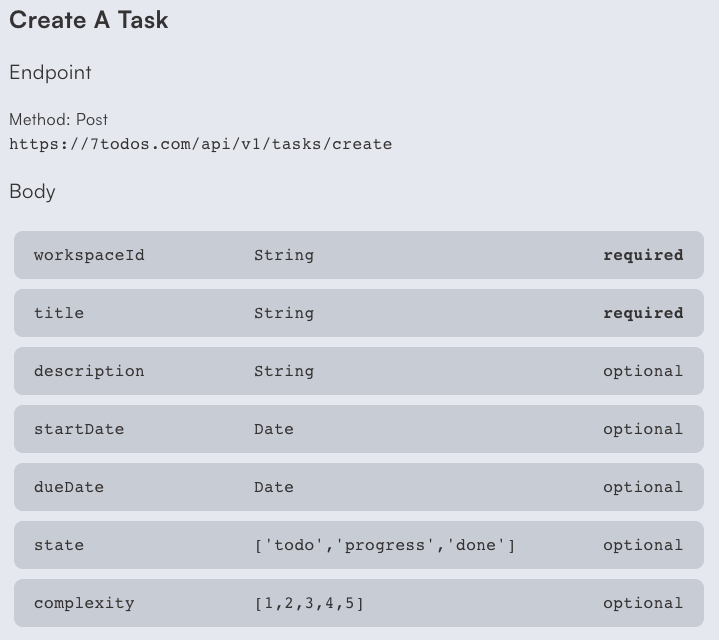
Task: Click the Endpoint section heading
Action: (50, 73)
